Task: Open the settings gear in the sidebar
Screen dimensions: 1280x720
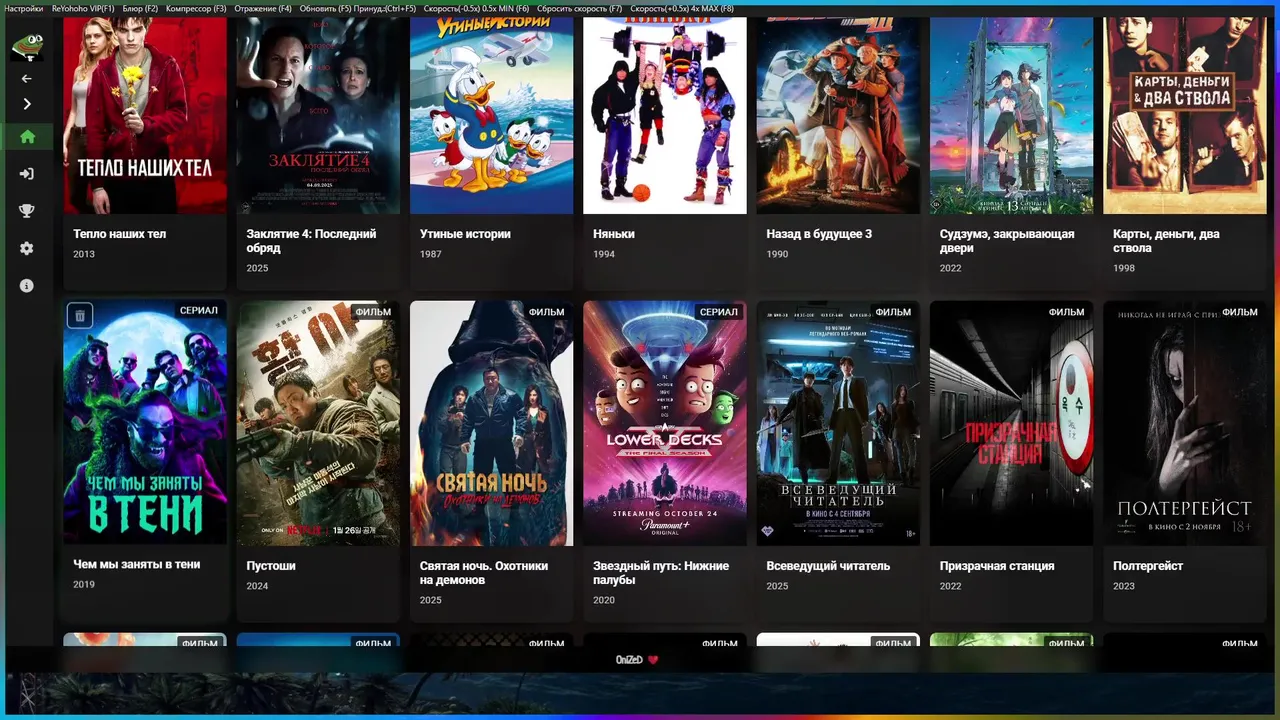Action: coord(27,248)
